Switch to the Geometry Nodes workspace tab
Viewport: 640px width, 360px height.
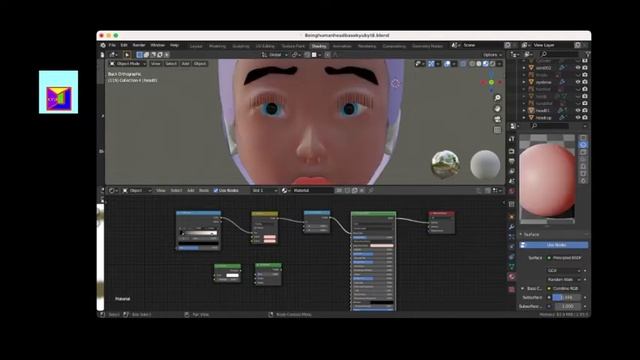pyautogui.click(x=427, y=46)
